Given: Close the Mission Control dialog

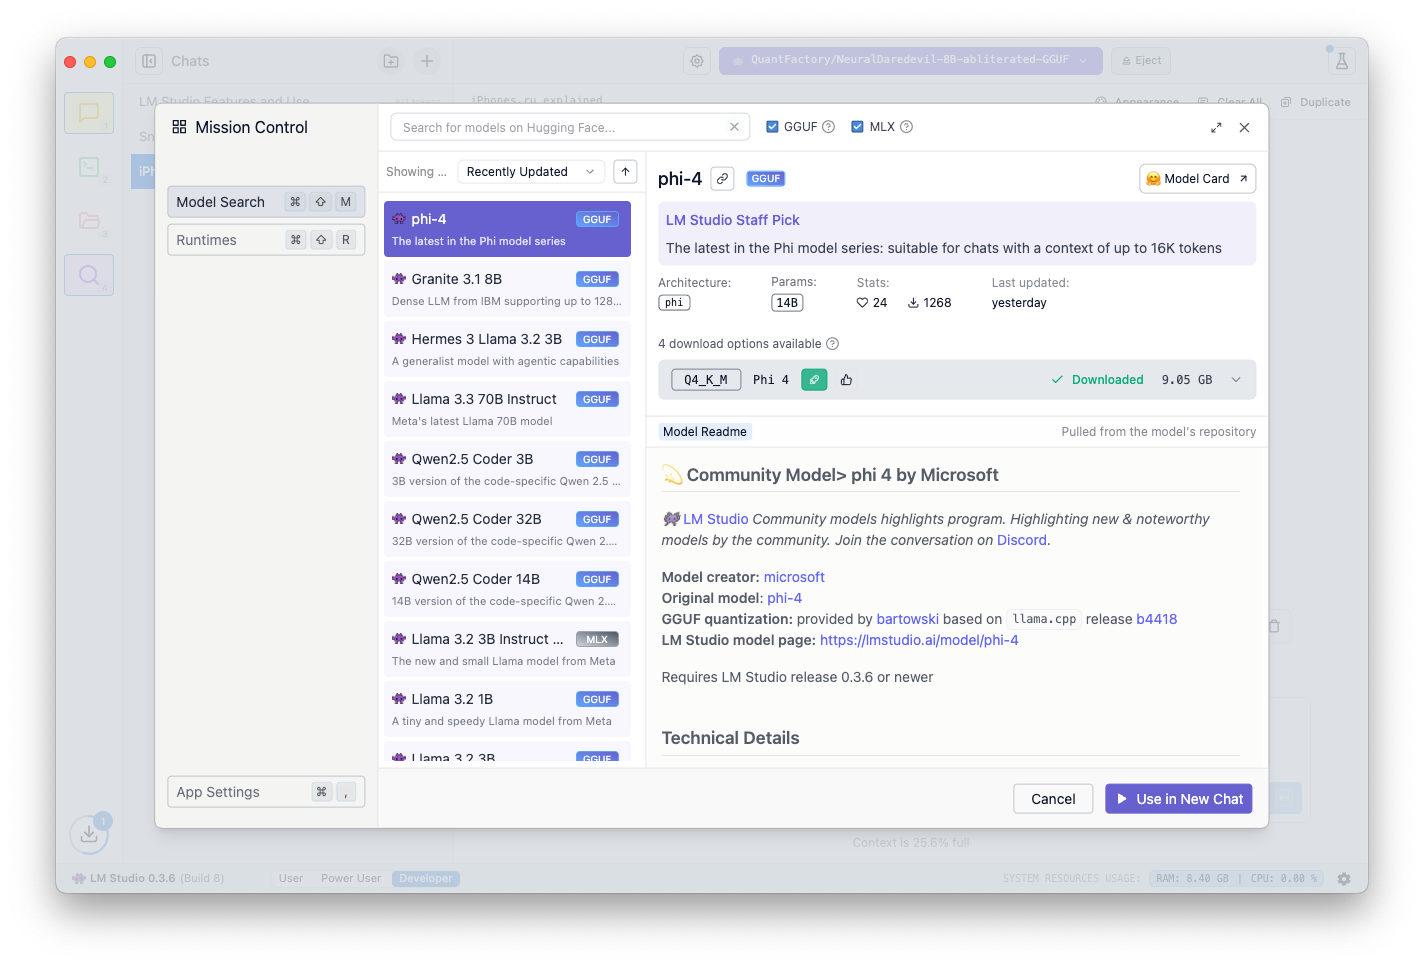Looking at the screenshot, I should [1244, 127].
